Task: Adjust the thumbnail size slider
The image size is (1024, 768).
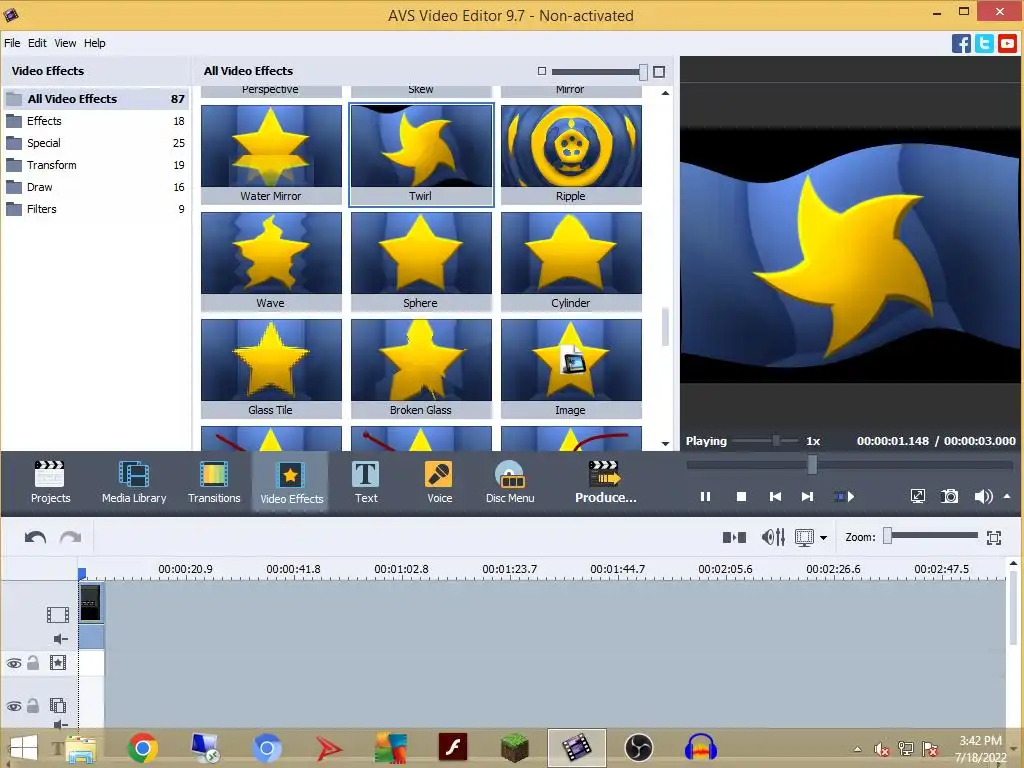Action: [x=643, y=72]
